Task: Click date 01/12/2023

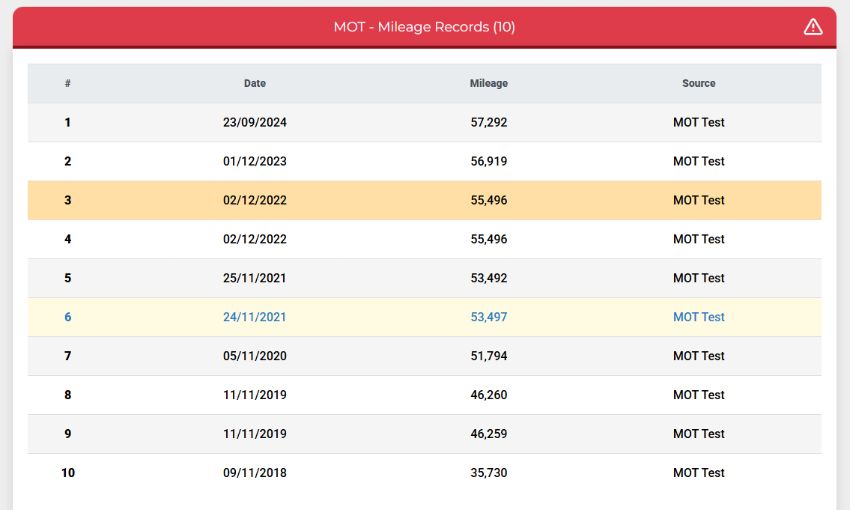Action: (x=255, y=162)
